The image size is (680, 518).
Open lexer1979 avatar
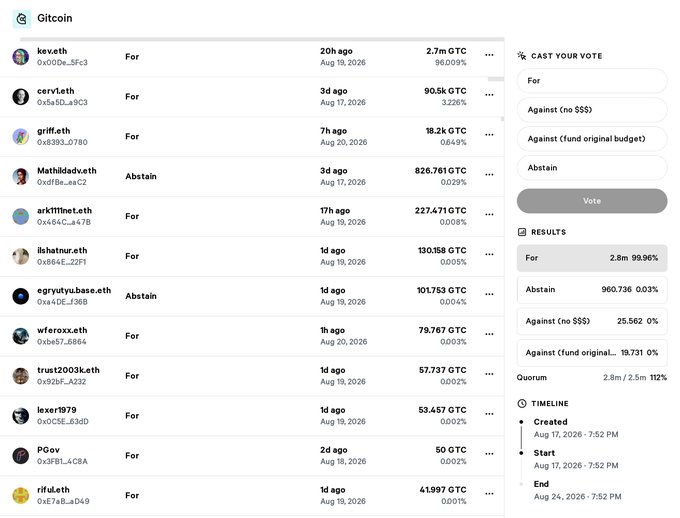(20, 416)
